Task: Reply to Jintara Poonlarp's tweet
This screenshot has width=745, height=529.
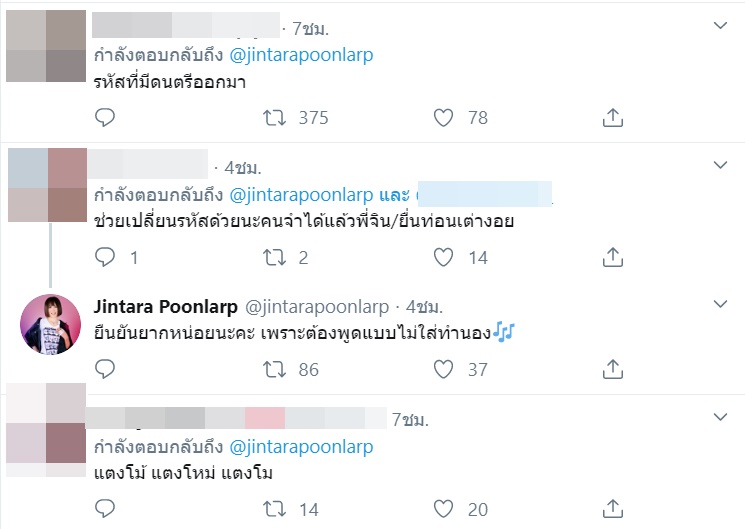Action: tap(106, 370)
